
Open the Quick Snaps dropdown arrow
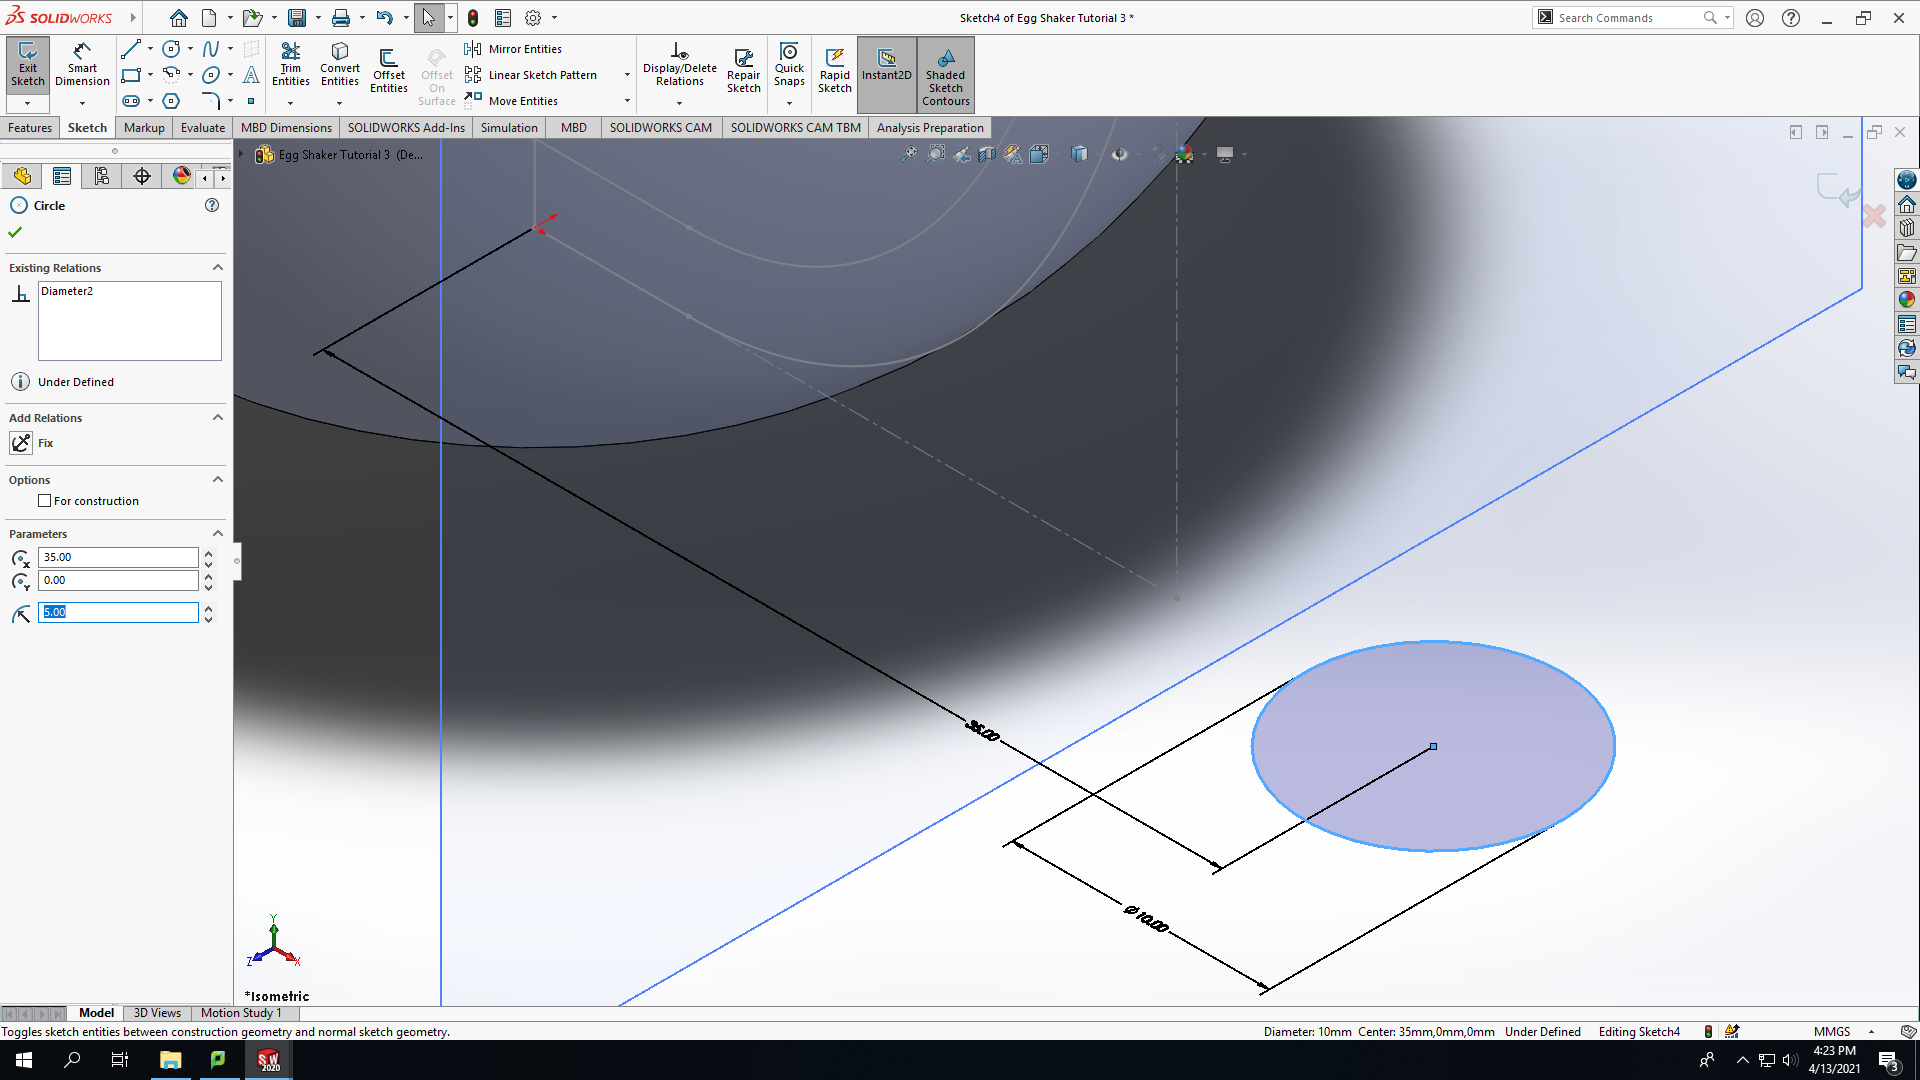tap(789, 103)
